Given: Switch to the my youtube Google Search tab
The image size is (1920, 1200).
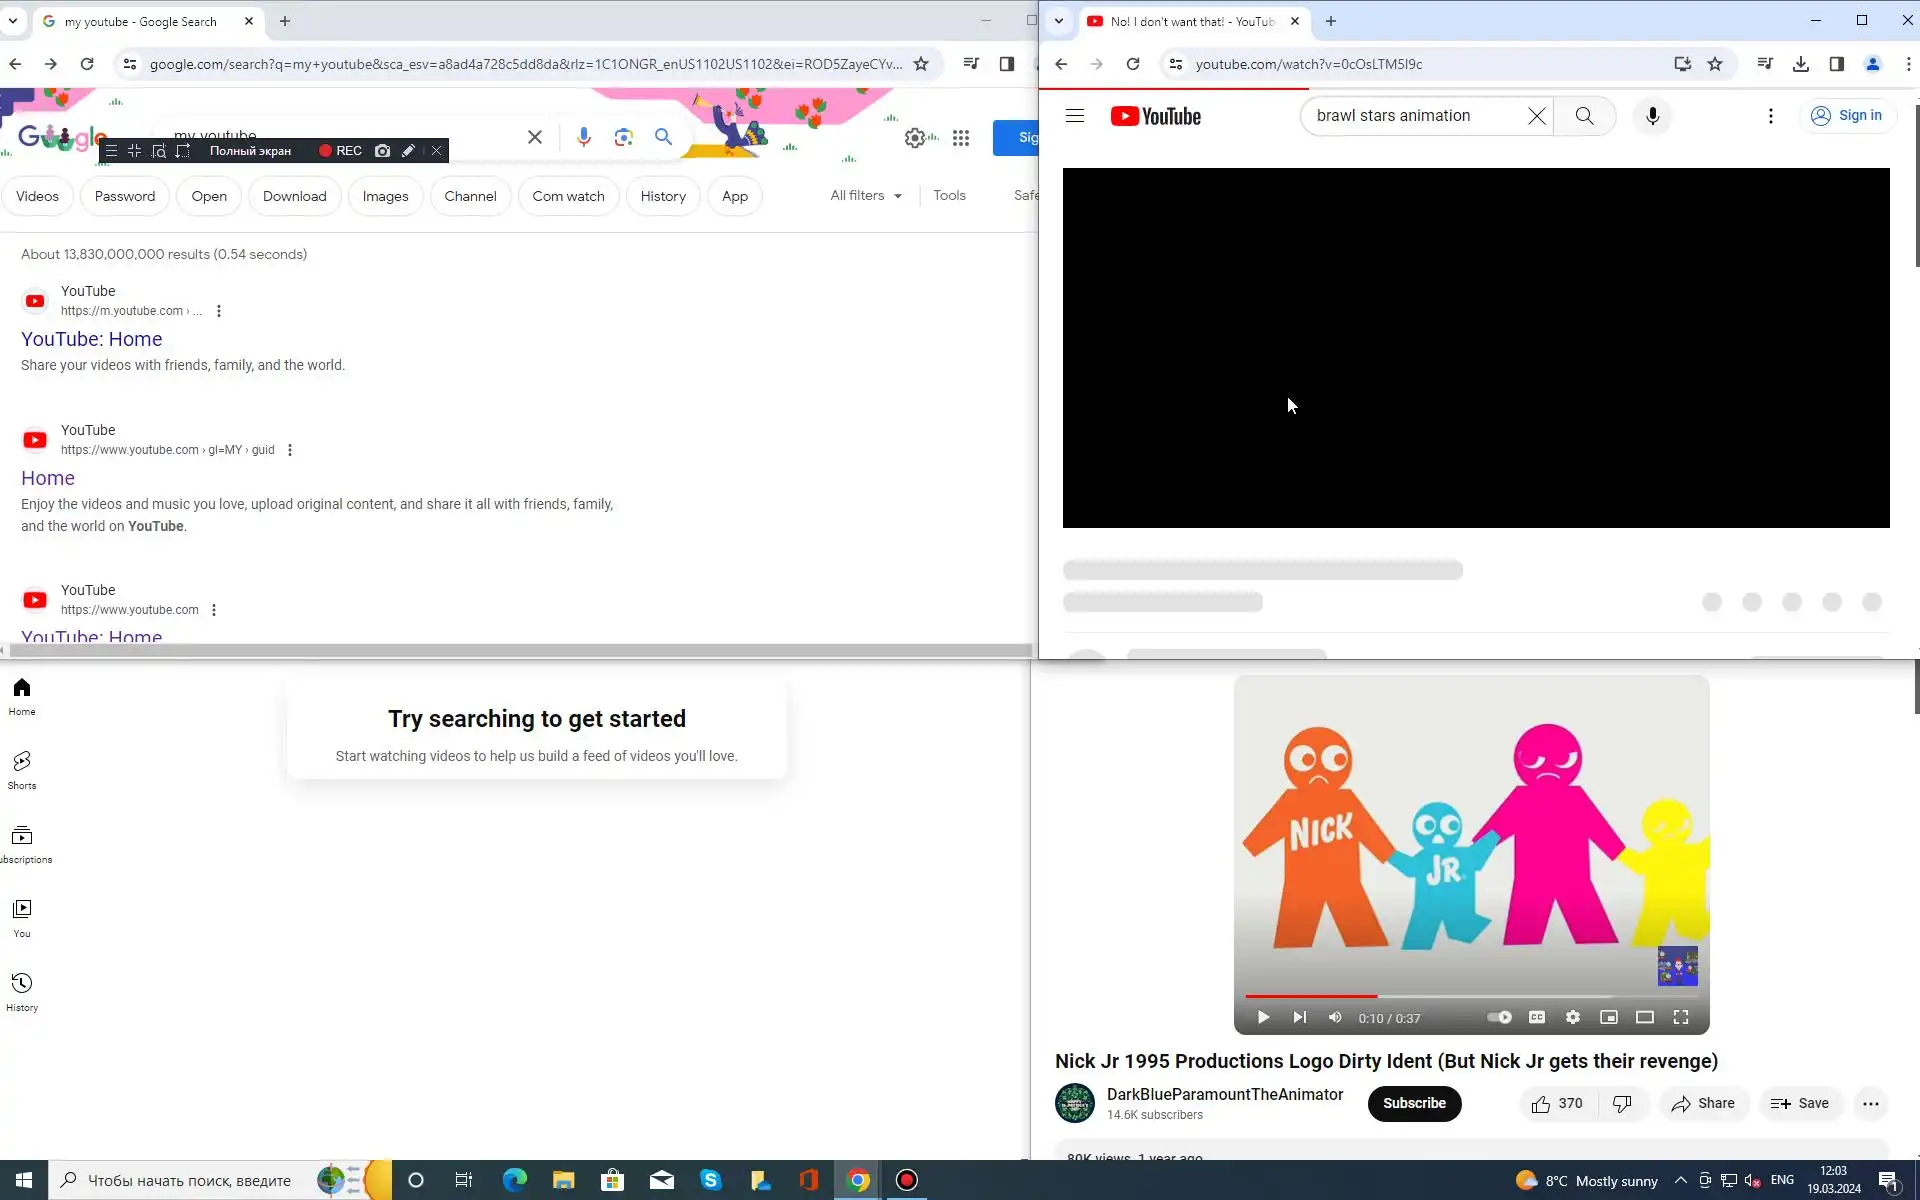Looking at the screenshot, I should [x=140, y=21].
